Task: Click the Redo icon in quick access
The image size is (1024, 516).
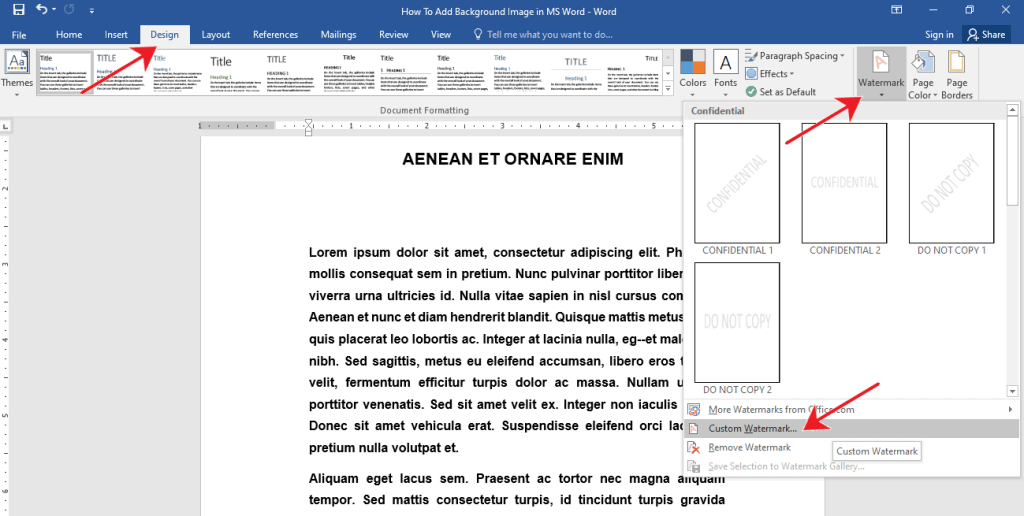Action: pyautogui.click(x=70, y=10)
